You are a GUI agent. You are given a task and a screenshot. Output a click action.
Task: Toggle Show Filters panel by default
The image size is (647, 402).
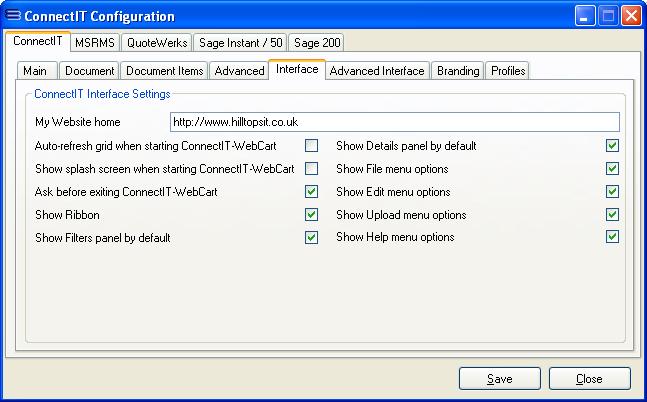(312, 238)
